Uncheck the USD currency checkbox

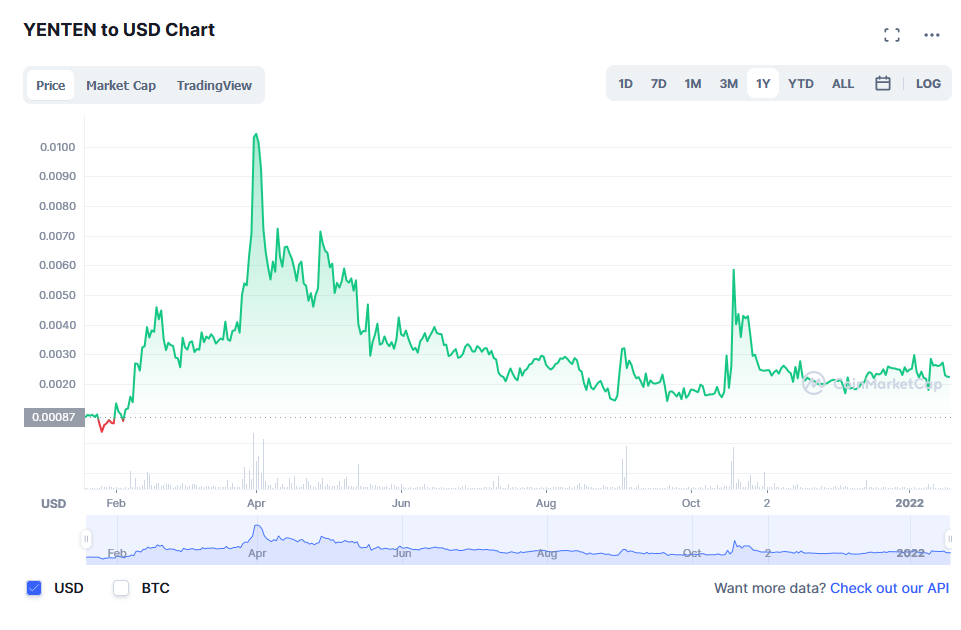pyautogui.click(x=34, y=588)
